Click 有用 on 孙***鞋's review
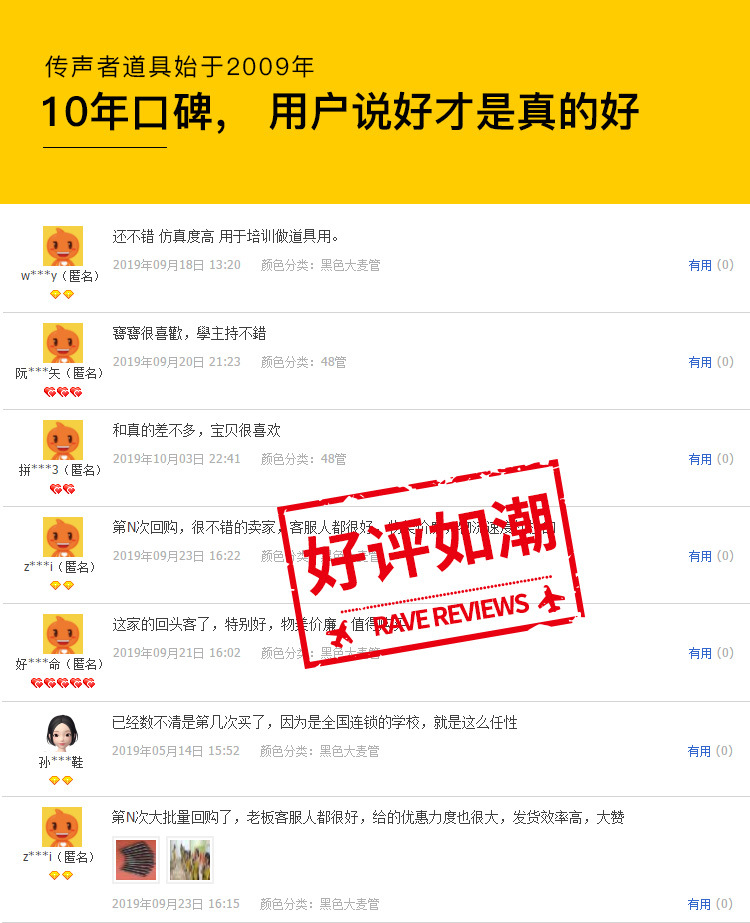This screenshot has height=923, width=750. (x=699, y=752)
